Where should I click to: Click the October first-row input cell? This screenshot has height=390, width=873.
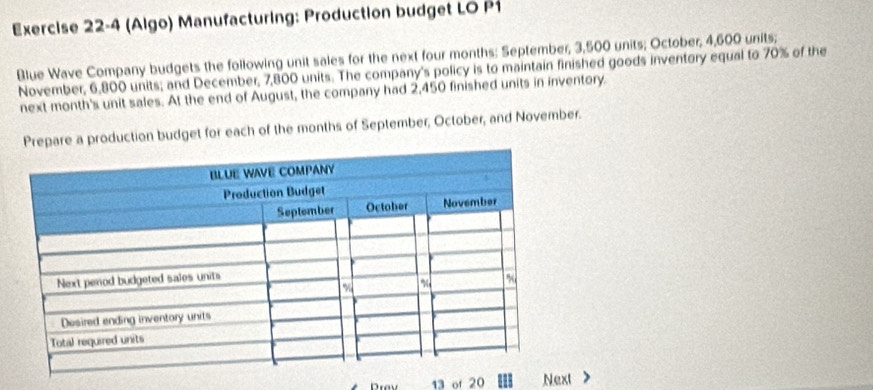382,227
